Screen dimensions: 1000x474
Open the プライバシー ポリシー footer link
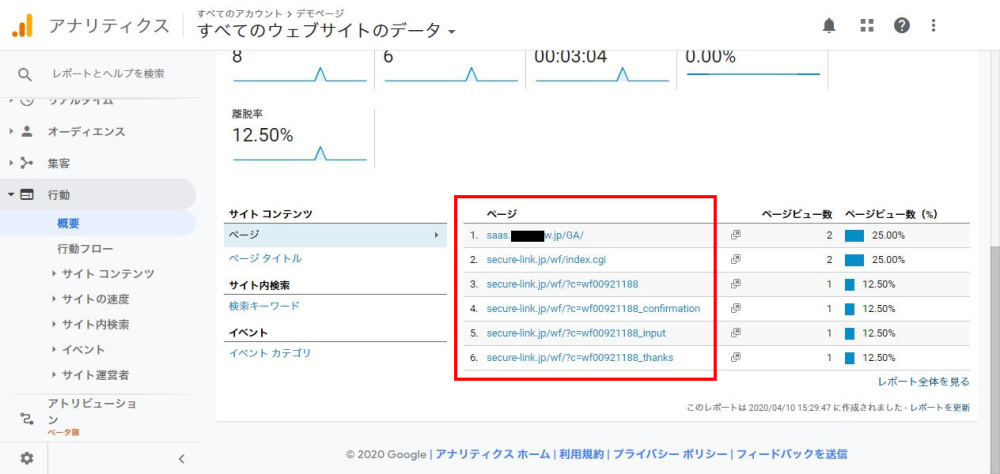point(669,454)
